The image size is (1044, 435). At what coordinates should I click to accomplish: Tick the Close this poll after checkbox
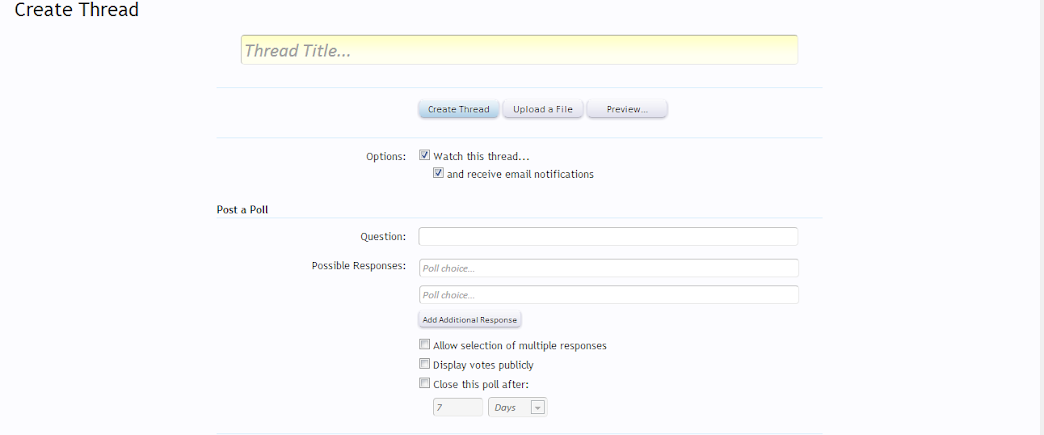425,384
